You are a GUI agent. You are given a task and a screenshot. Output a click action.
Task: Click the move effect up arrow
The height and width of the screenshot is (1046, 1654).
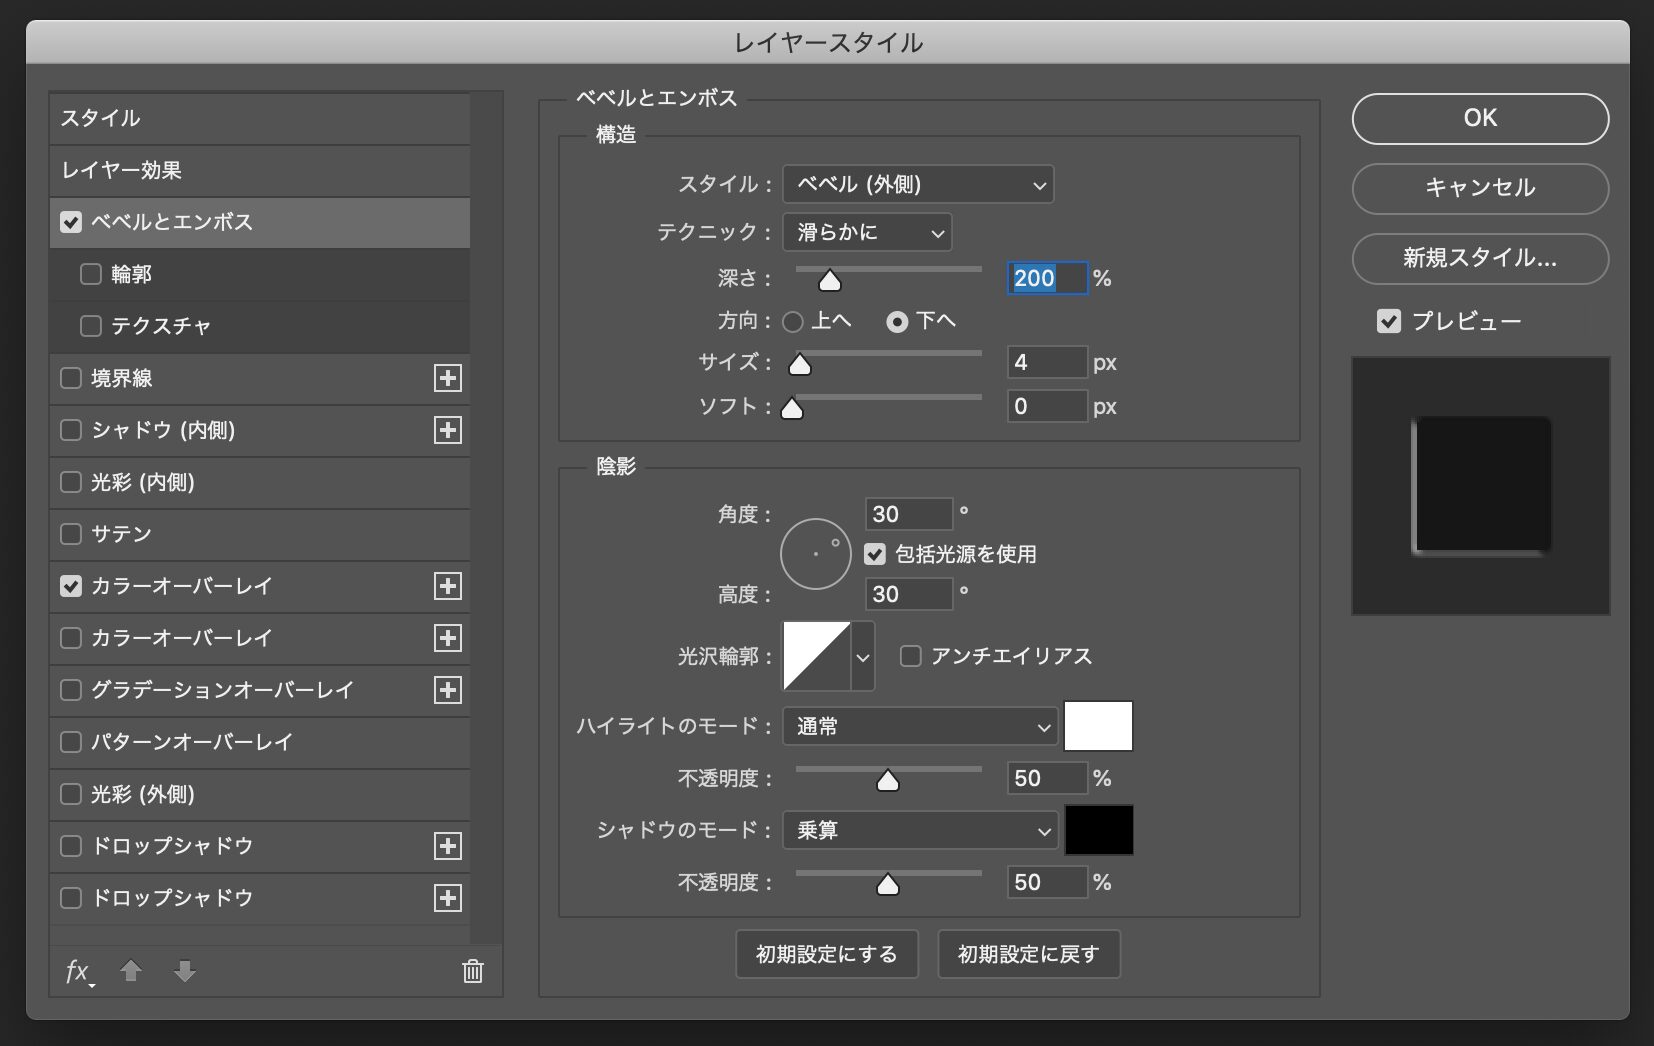point(131,971)
